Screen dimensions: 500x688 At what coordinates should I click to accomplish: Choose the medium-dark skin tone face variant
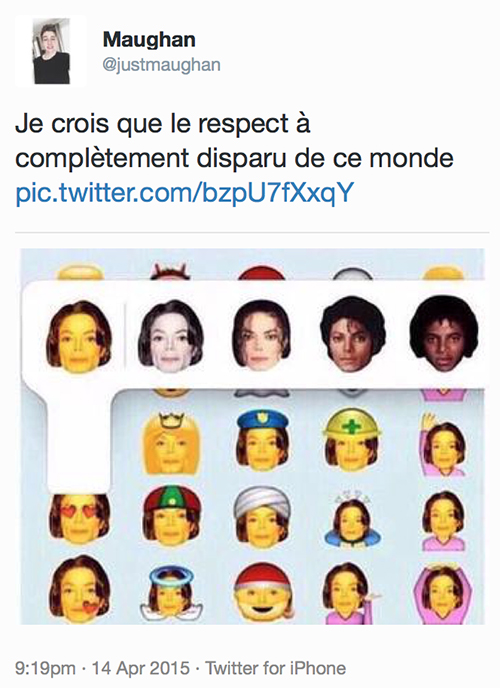[x=353, y=334]
